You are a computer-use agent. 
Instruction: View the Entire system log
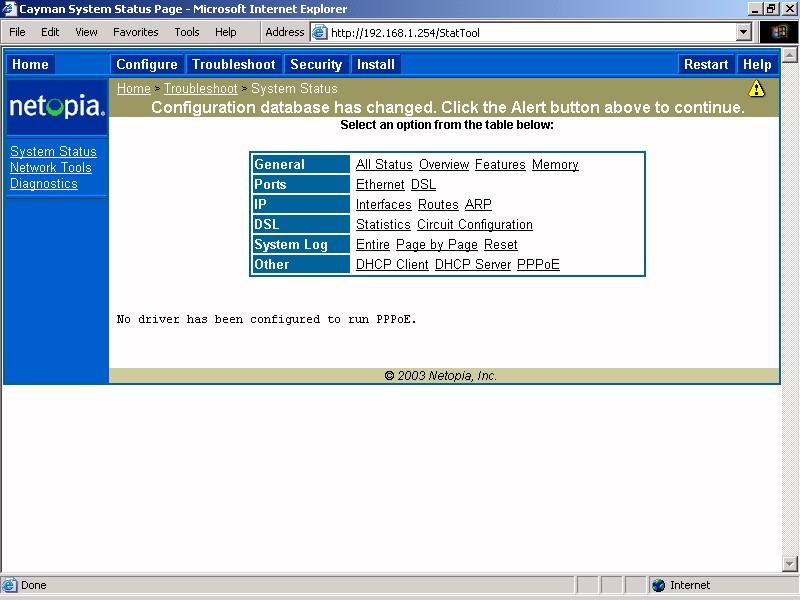[x=373, y=245]
